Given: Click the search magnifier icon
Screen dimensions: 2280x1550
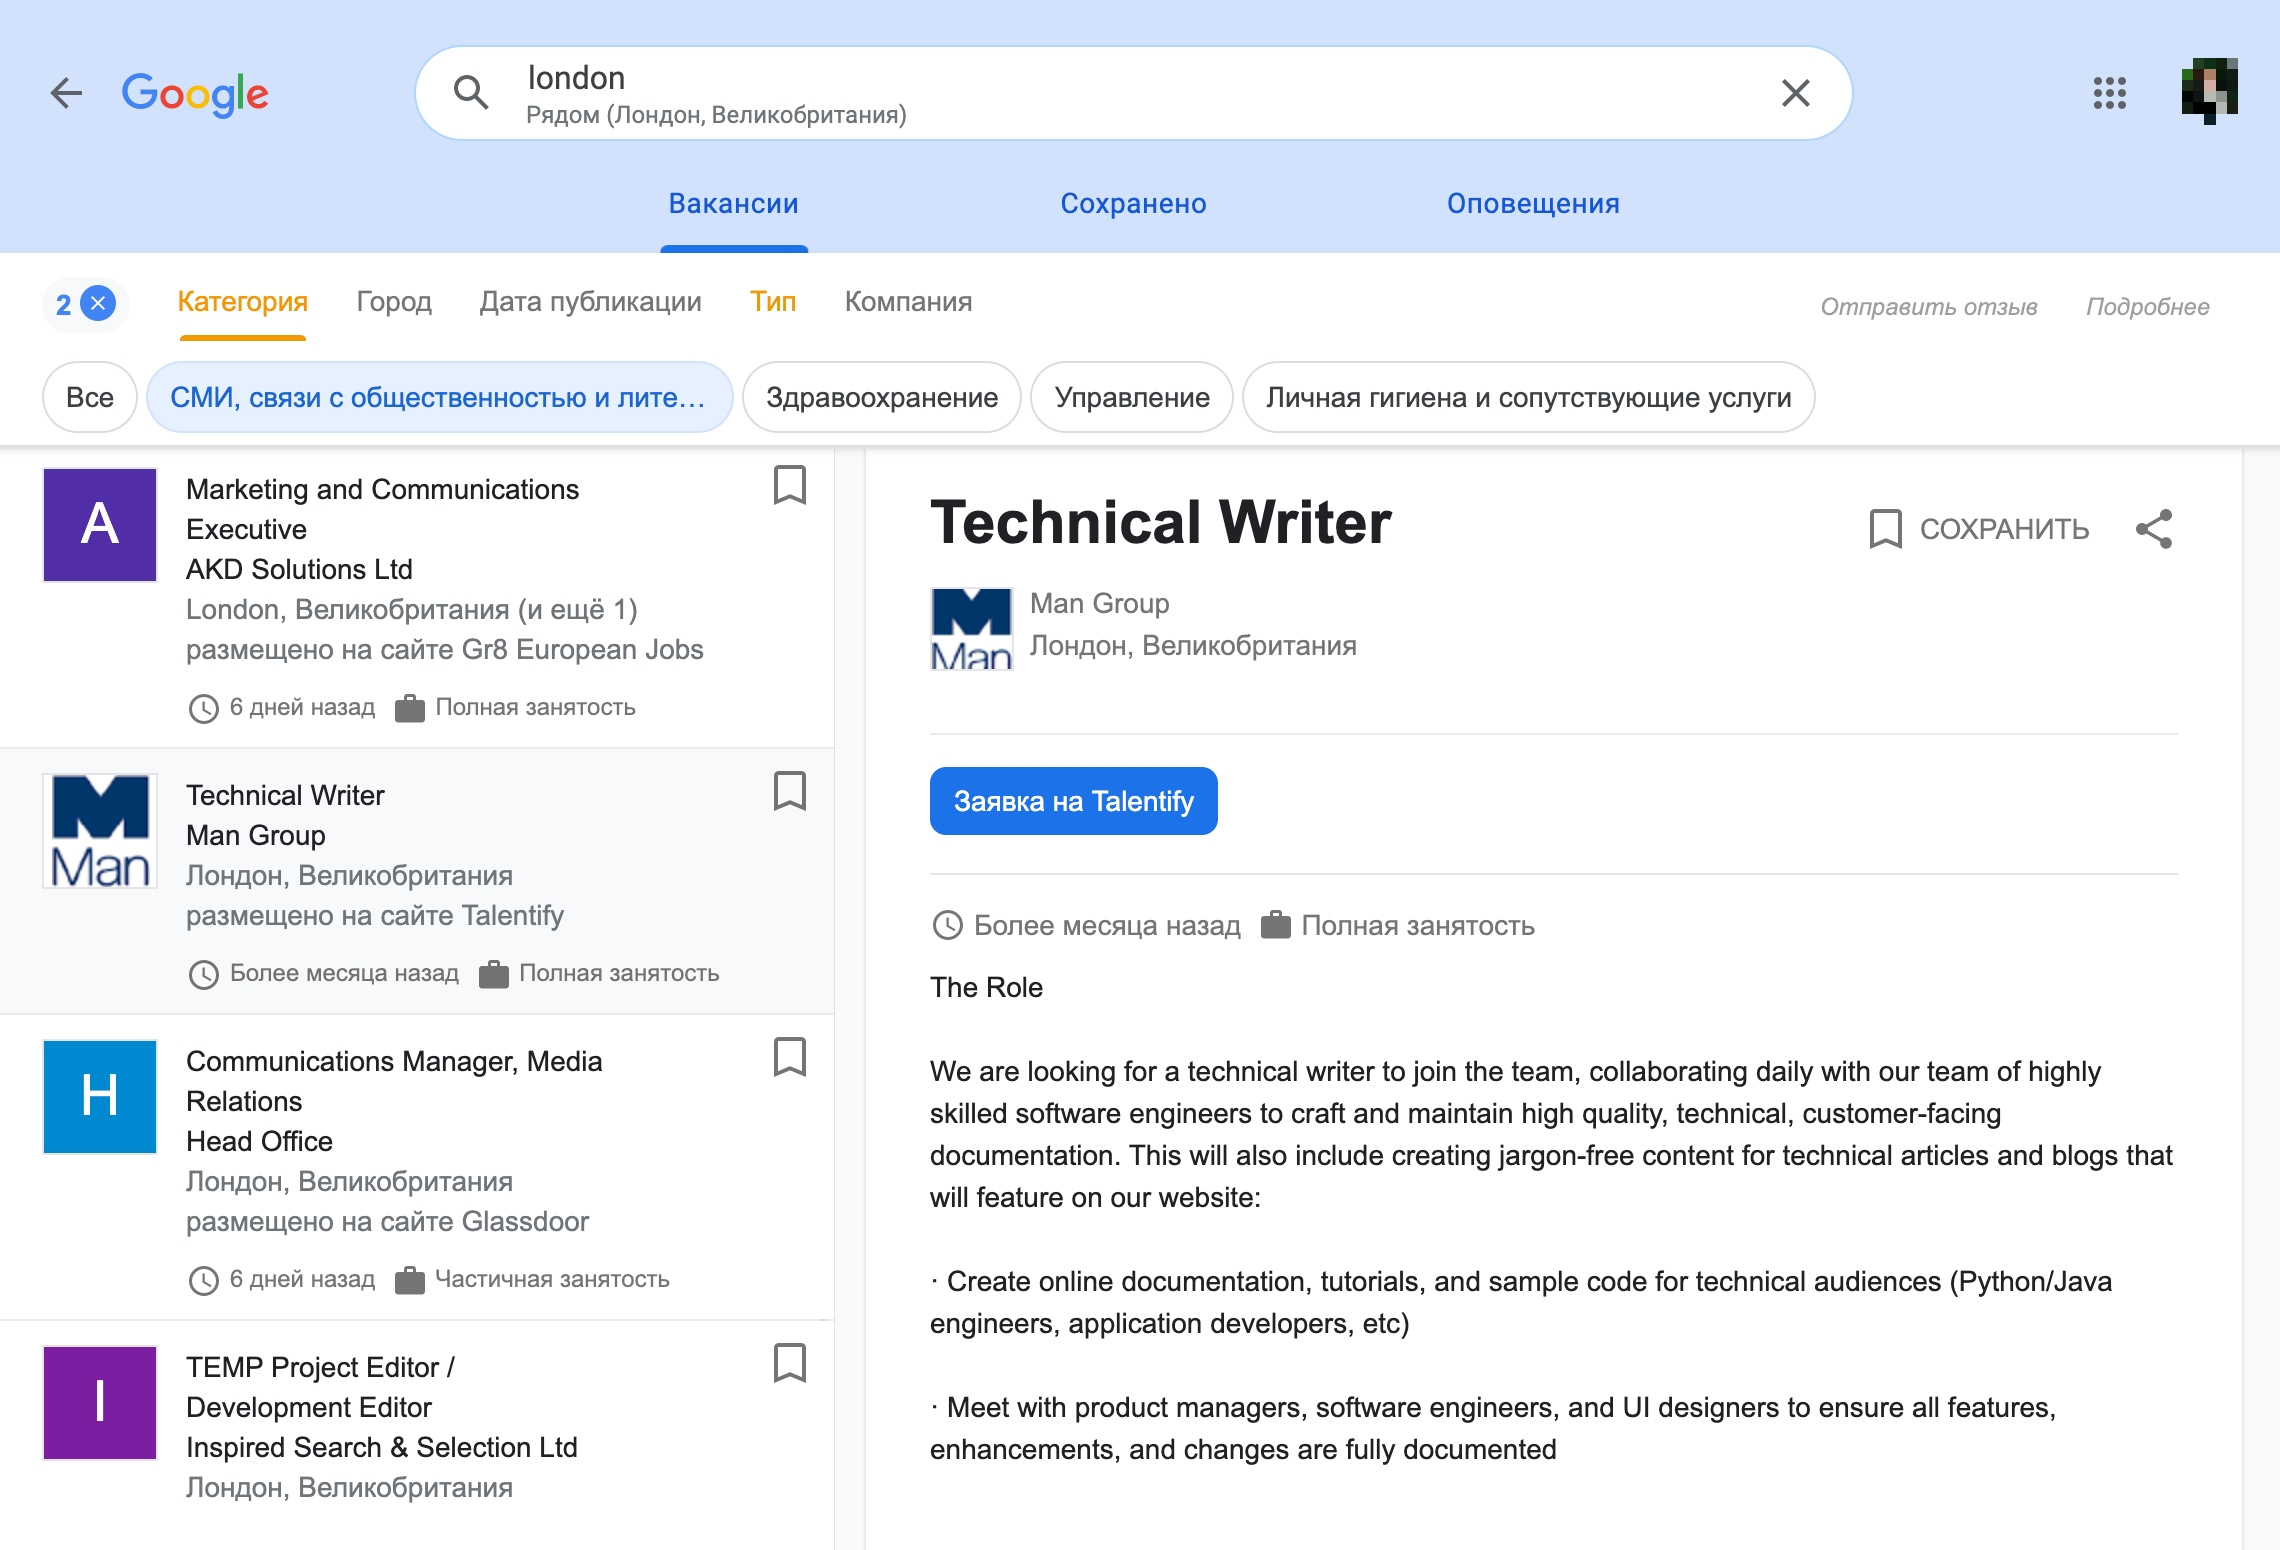Looking at the screenshot, I should click(471, 93).
